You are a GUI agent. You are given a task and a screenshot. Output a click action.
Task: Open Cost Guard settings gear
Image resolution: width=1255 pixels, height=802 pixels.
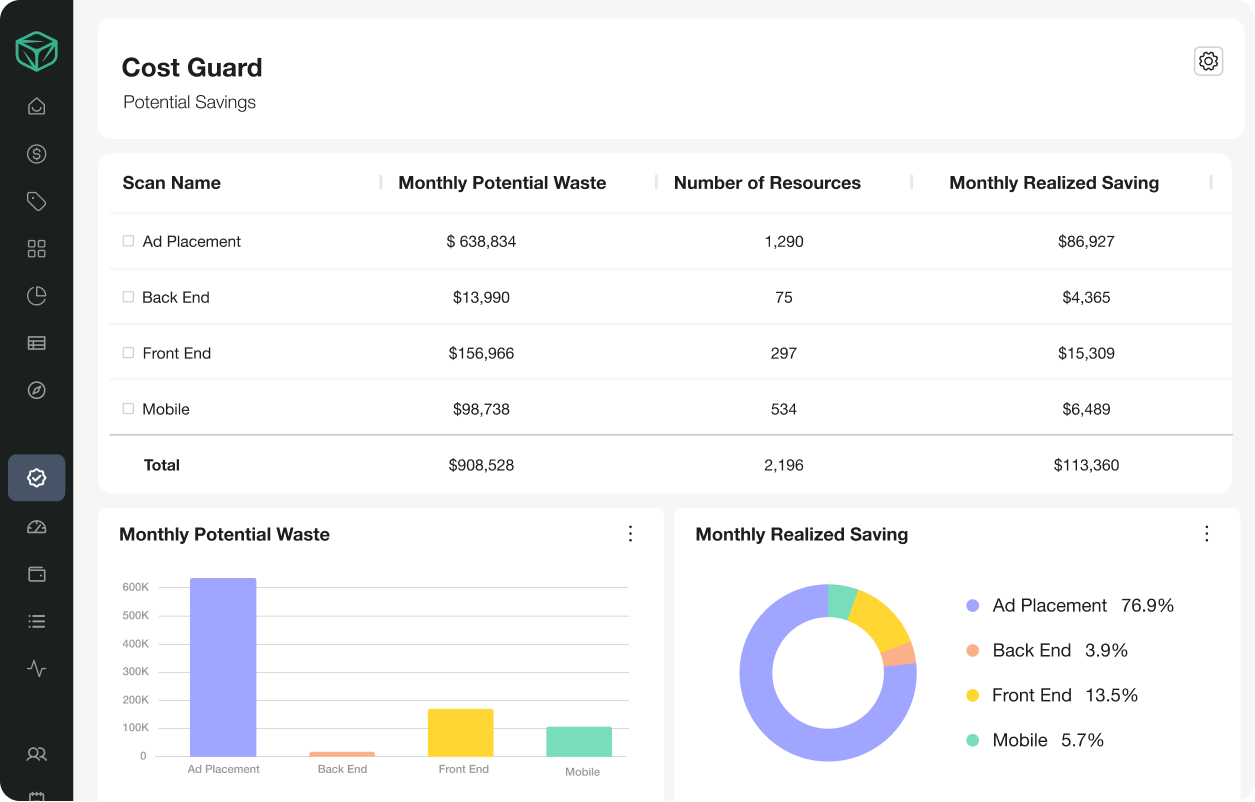(1208, 61)
